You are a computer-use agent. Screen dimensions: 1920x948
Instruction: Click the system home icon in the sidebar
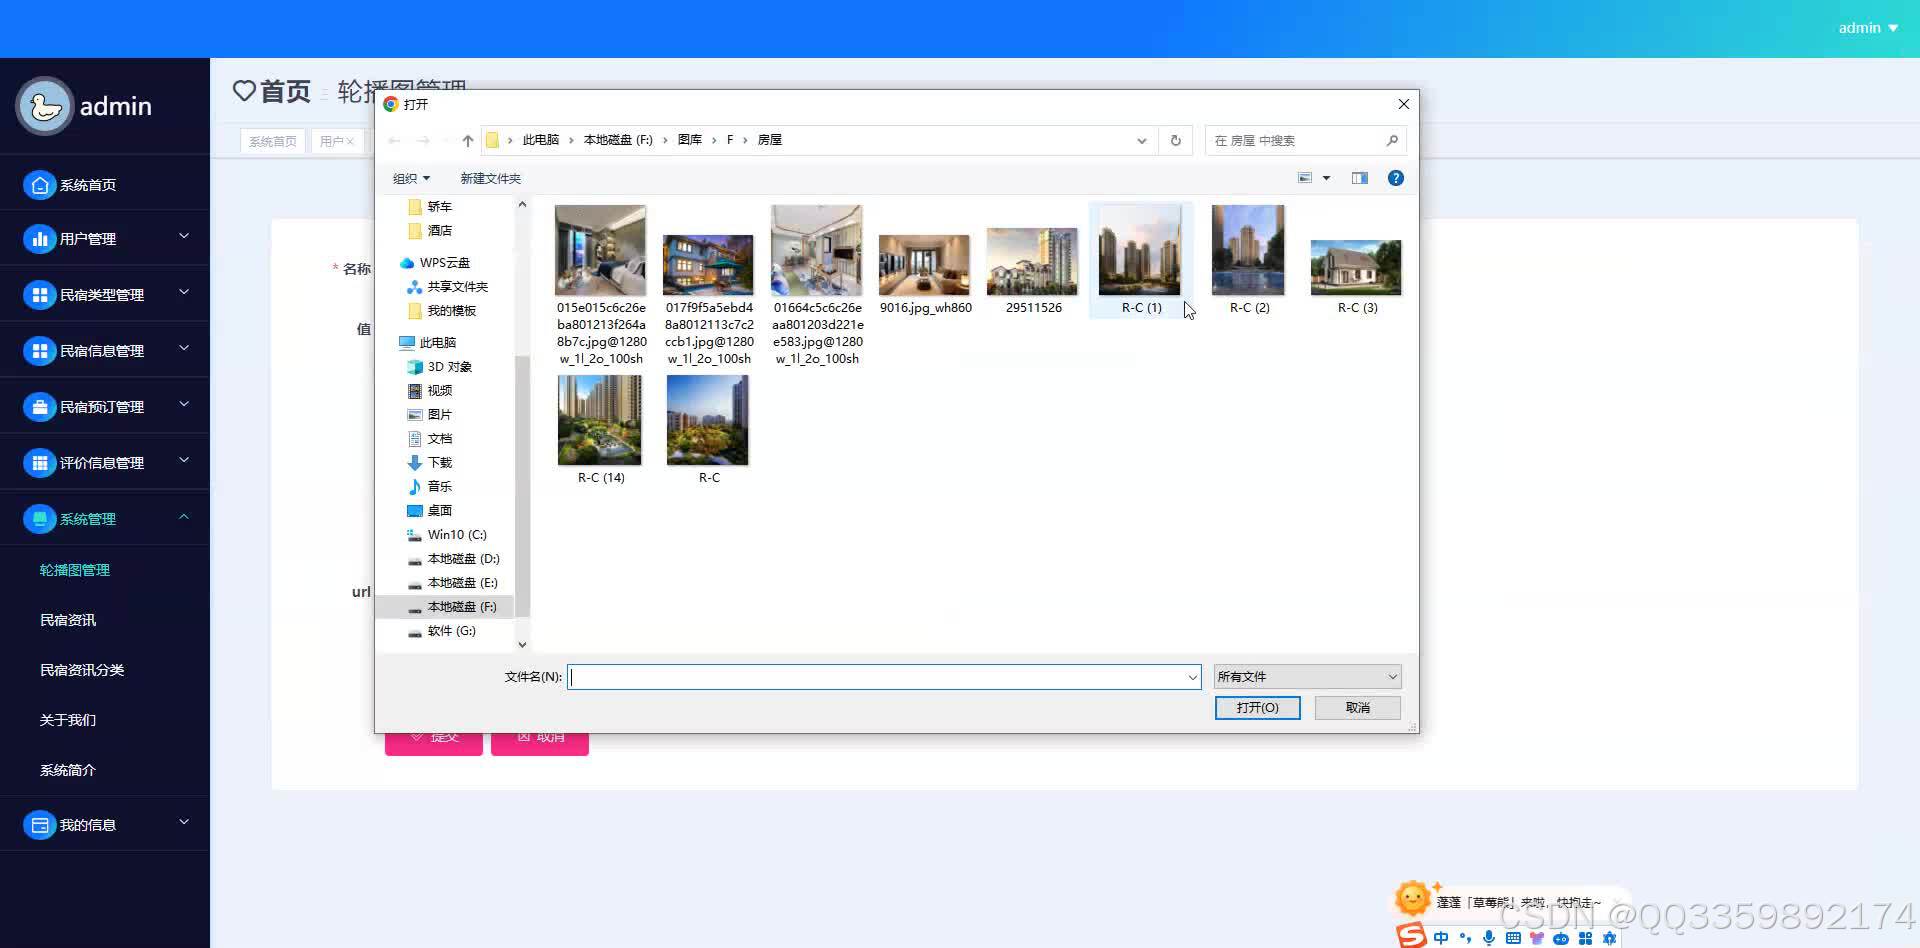(40, 185)
